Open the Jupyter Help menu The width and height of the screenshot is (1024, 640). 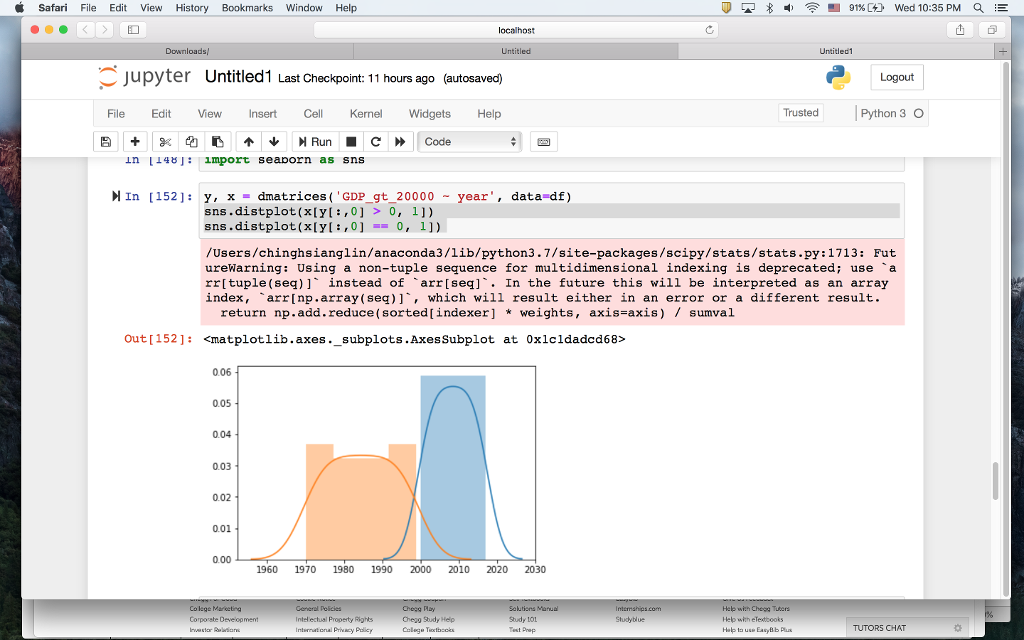coord(488,114)
